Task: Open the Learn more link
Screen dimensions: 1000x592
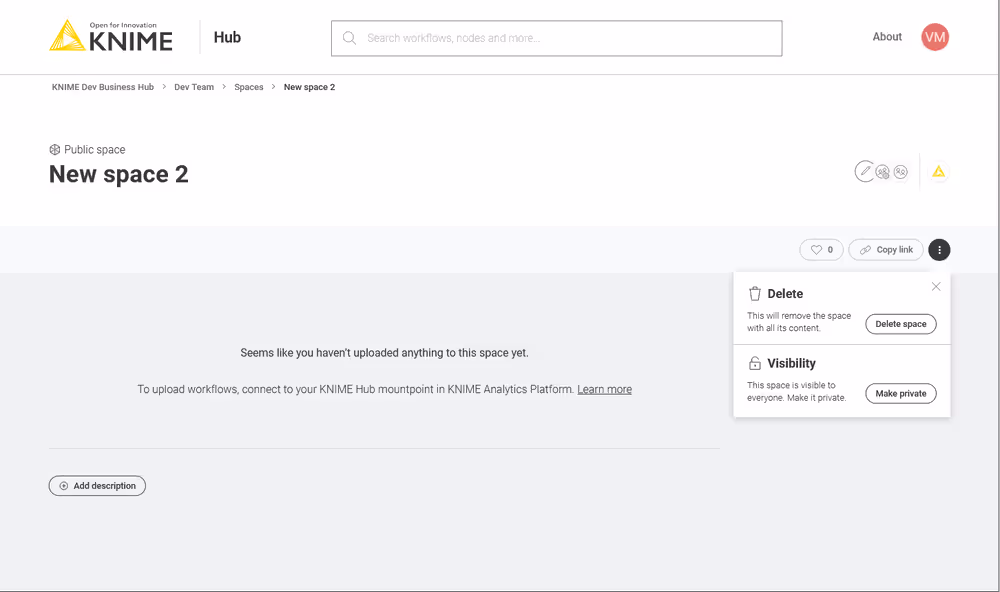Action: (x=604, y=389)
